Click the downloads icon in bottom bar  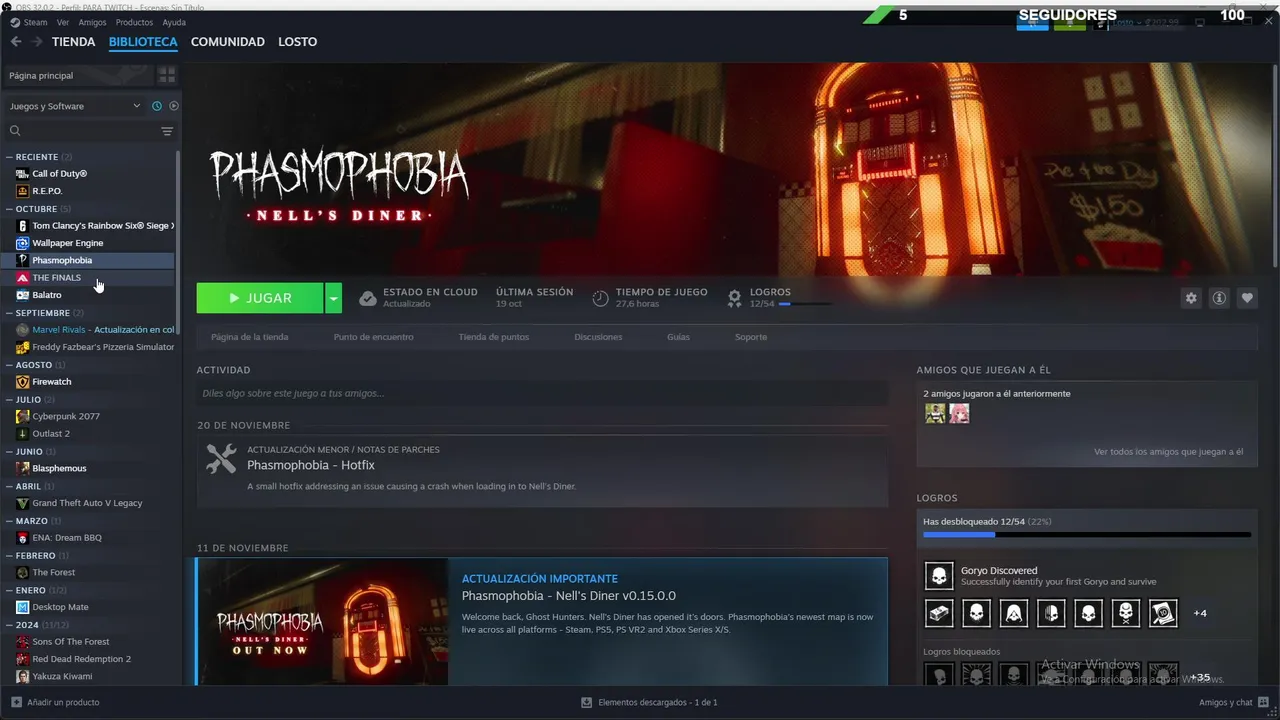pos(587,702)
